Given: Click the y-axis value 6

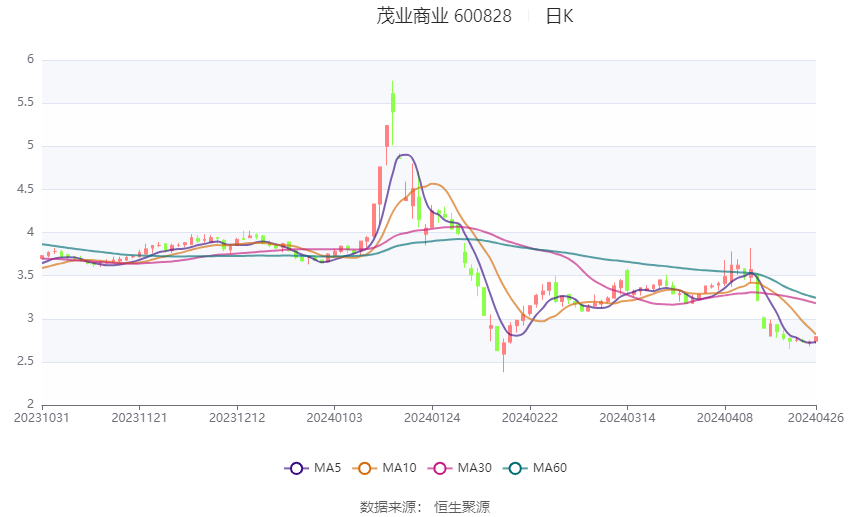Looking at the screenshot, I should [30, 59].
